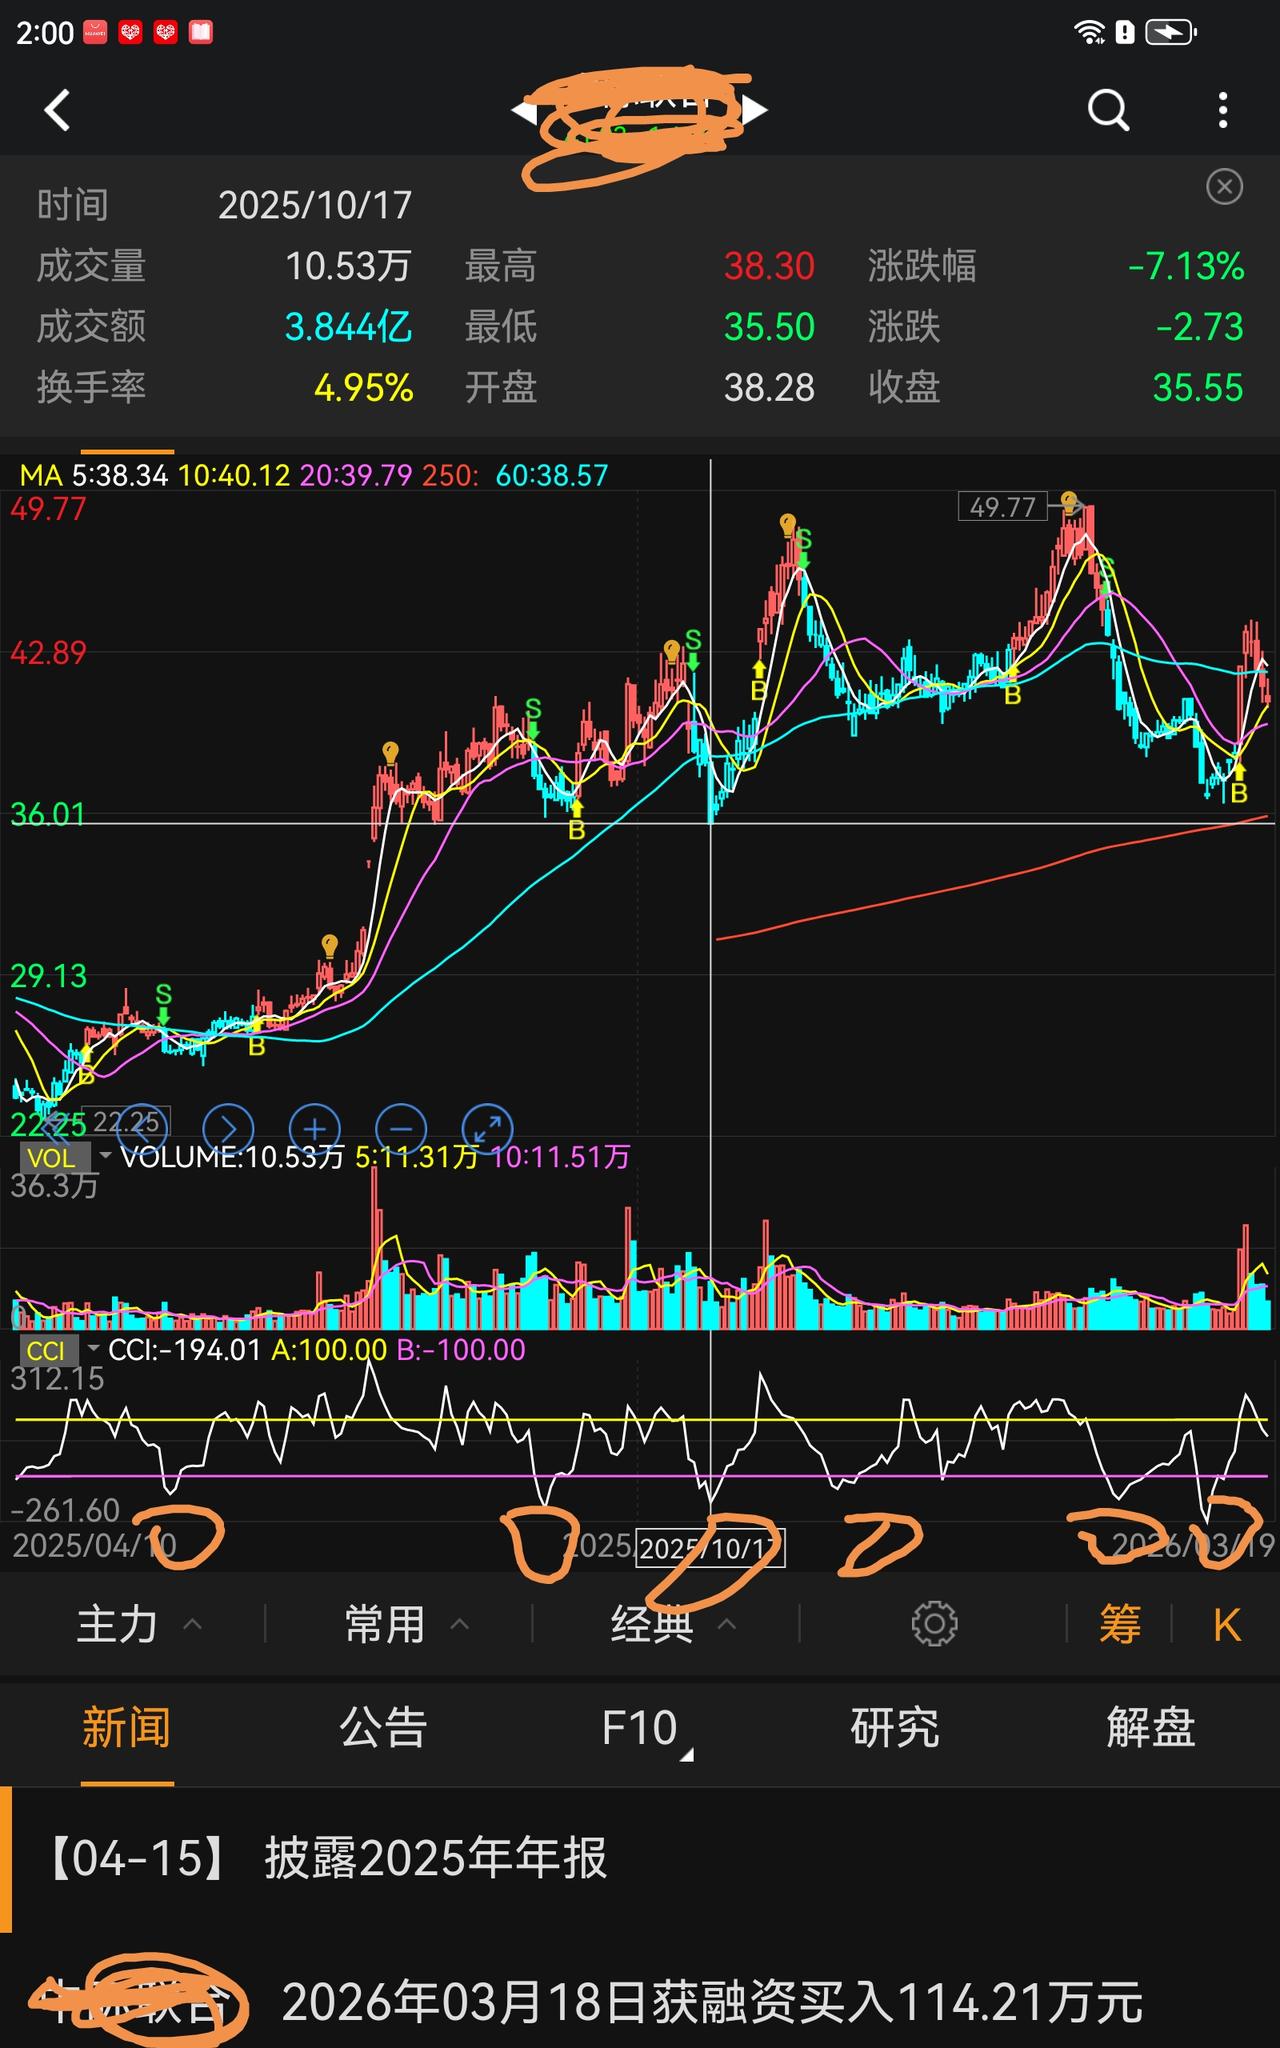Tap the circled right-arrow chart scroll button
This screenshot has height=2048, width=1280.
tap(228, 1129)
